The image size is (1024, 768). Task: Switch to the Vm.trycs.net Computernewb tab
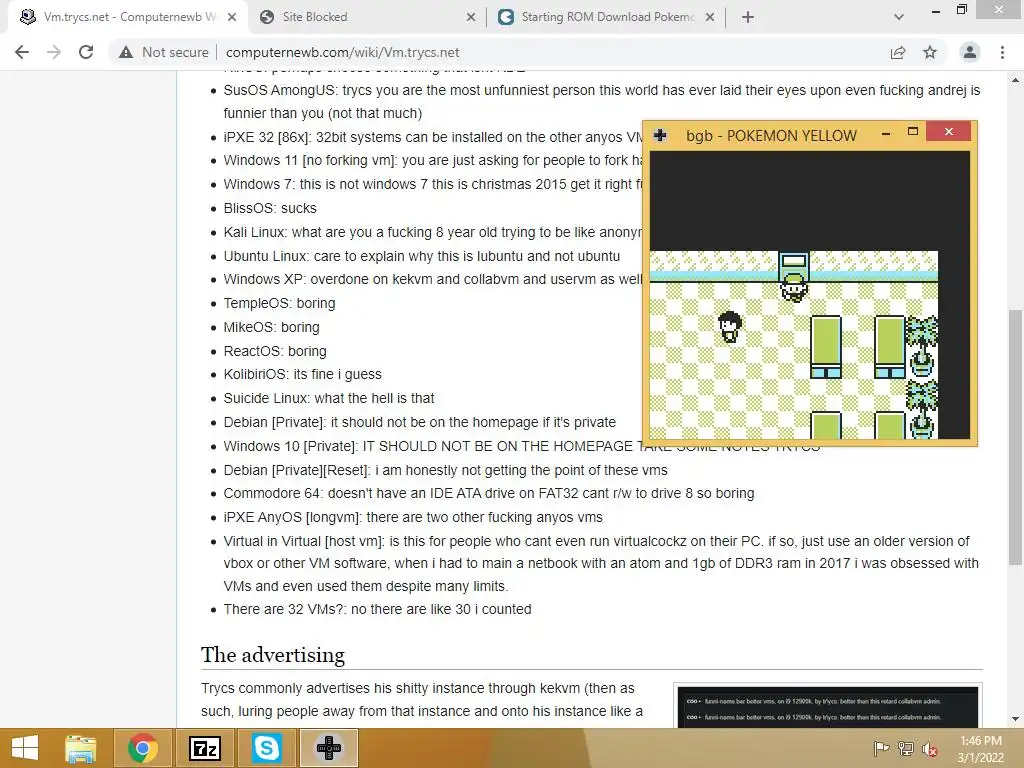tap(127, 17)
